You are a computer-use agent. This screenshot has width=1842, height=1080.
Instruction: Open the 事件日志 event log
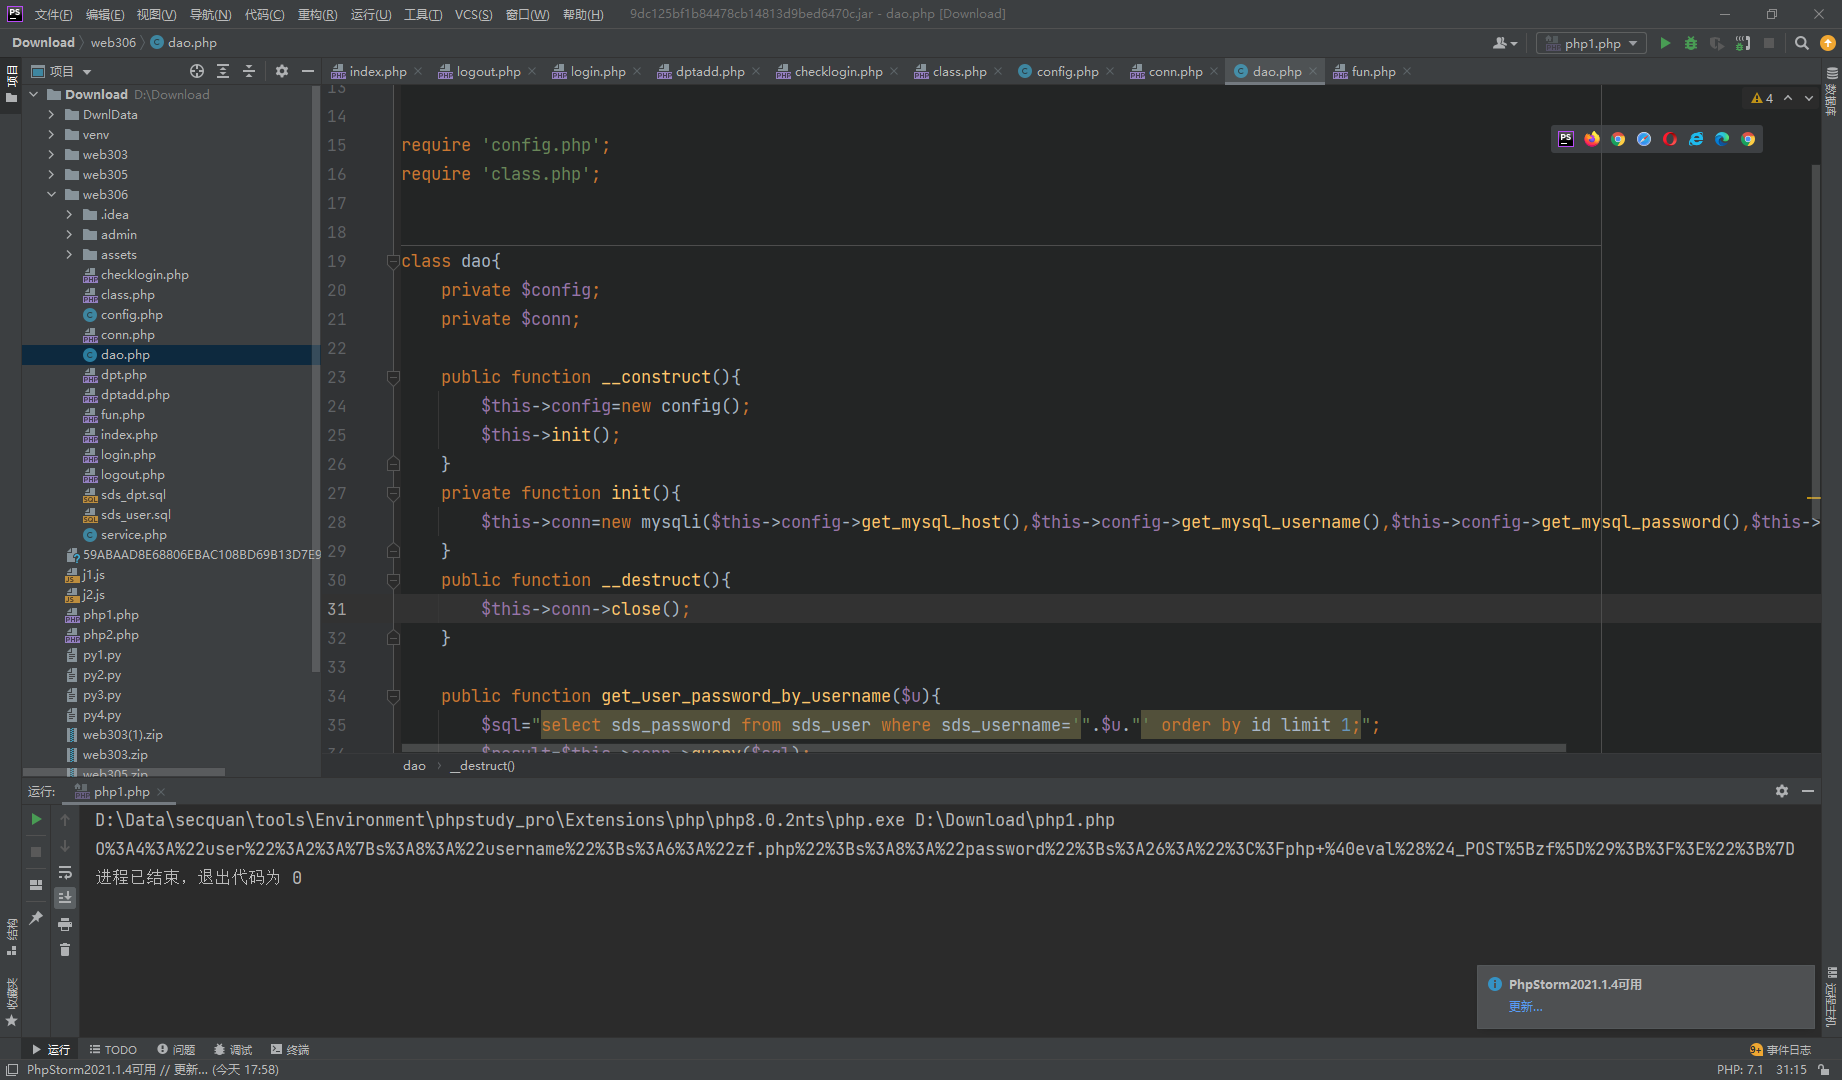pyautogui.click(x=1780, y=1050)
